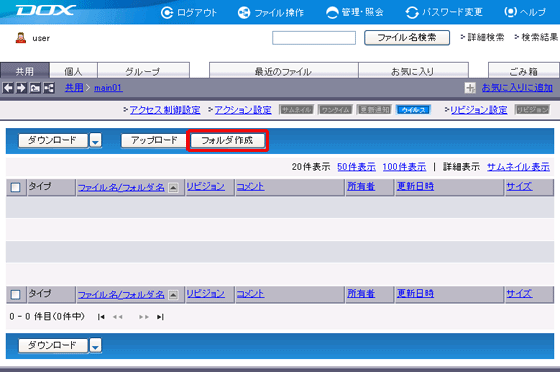Switch to サムネイル表示 view

coord(518,167)
